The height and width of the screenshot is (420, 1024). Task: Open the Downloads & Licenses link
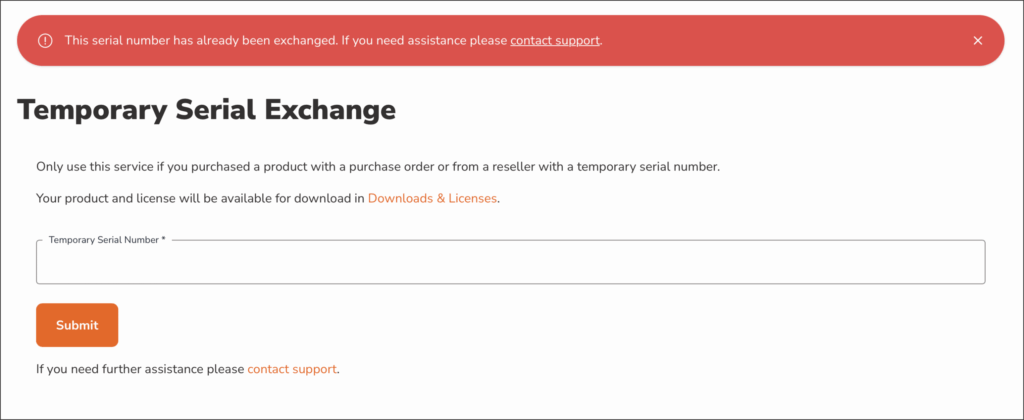(x=432, y=198)
